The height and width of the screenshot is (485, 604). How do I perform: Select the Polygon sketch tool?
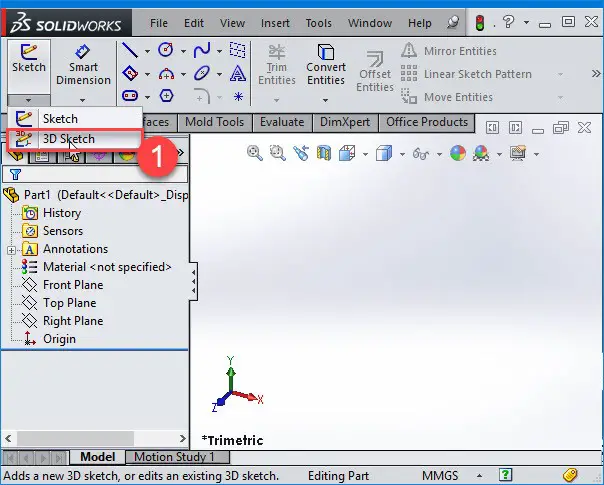coord(166,95)
